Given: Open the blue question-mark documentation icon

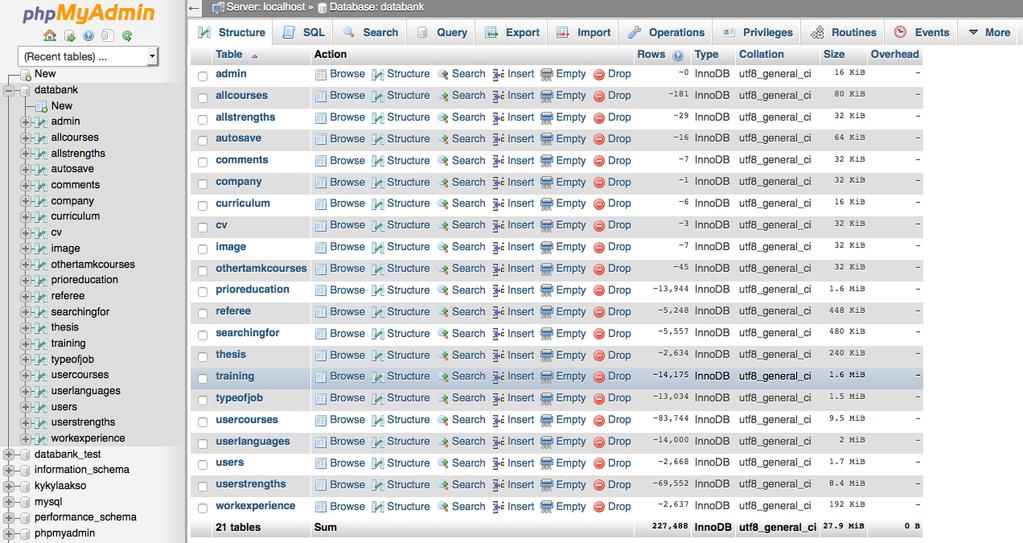Looking at the screenshot, I should [89, 36].
